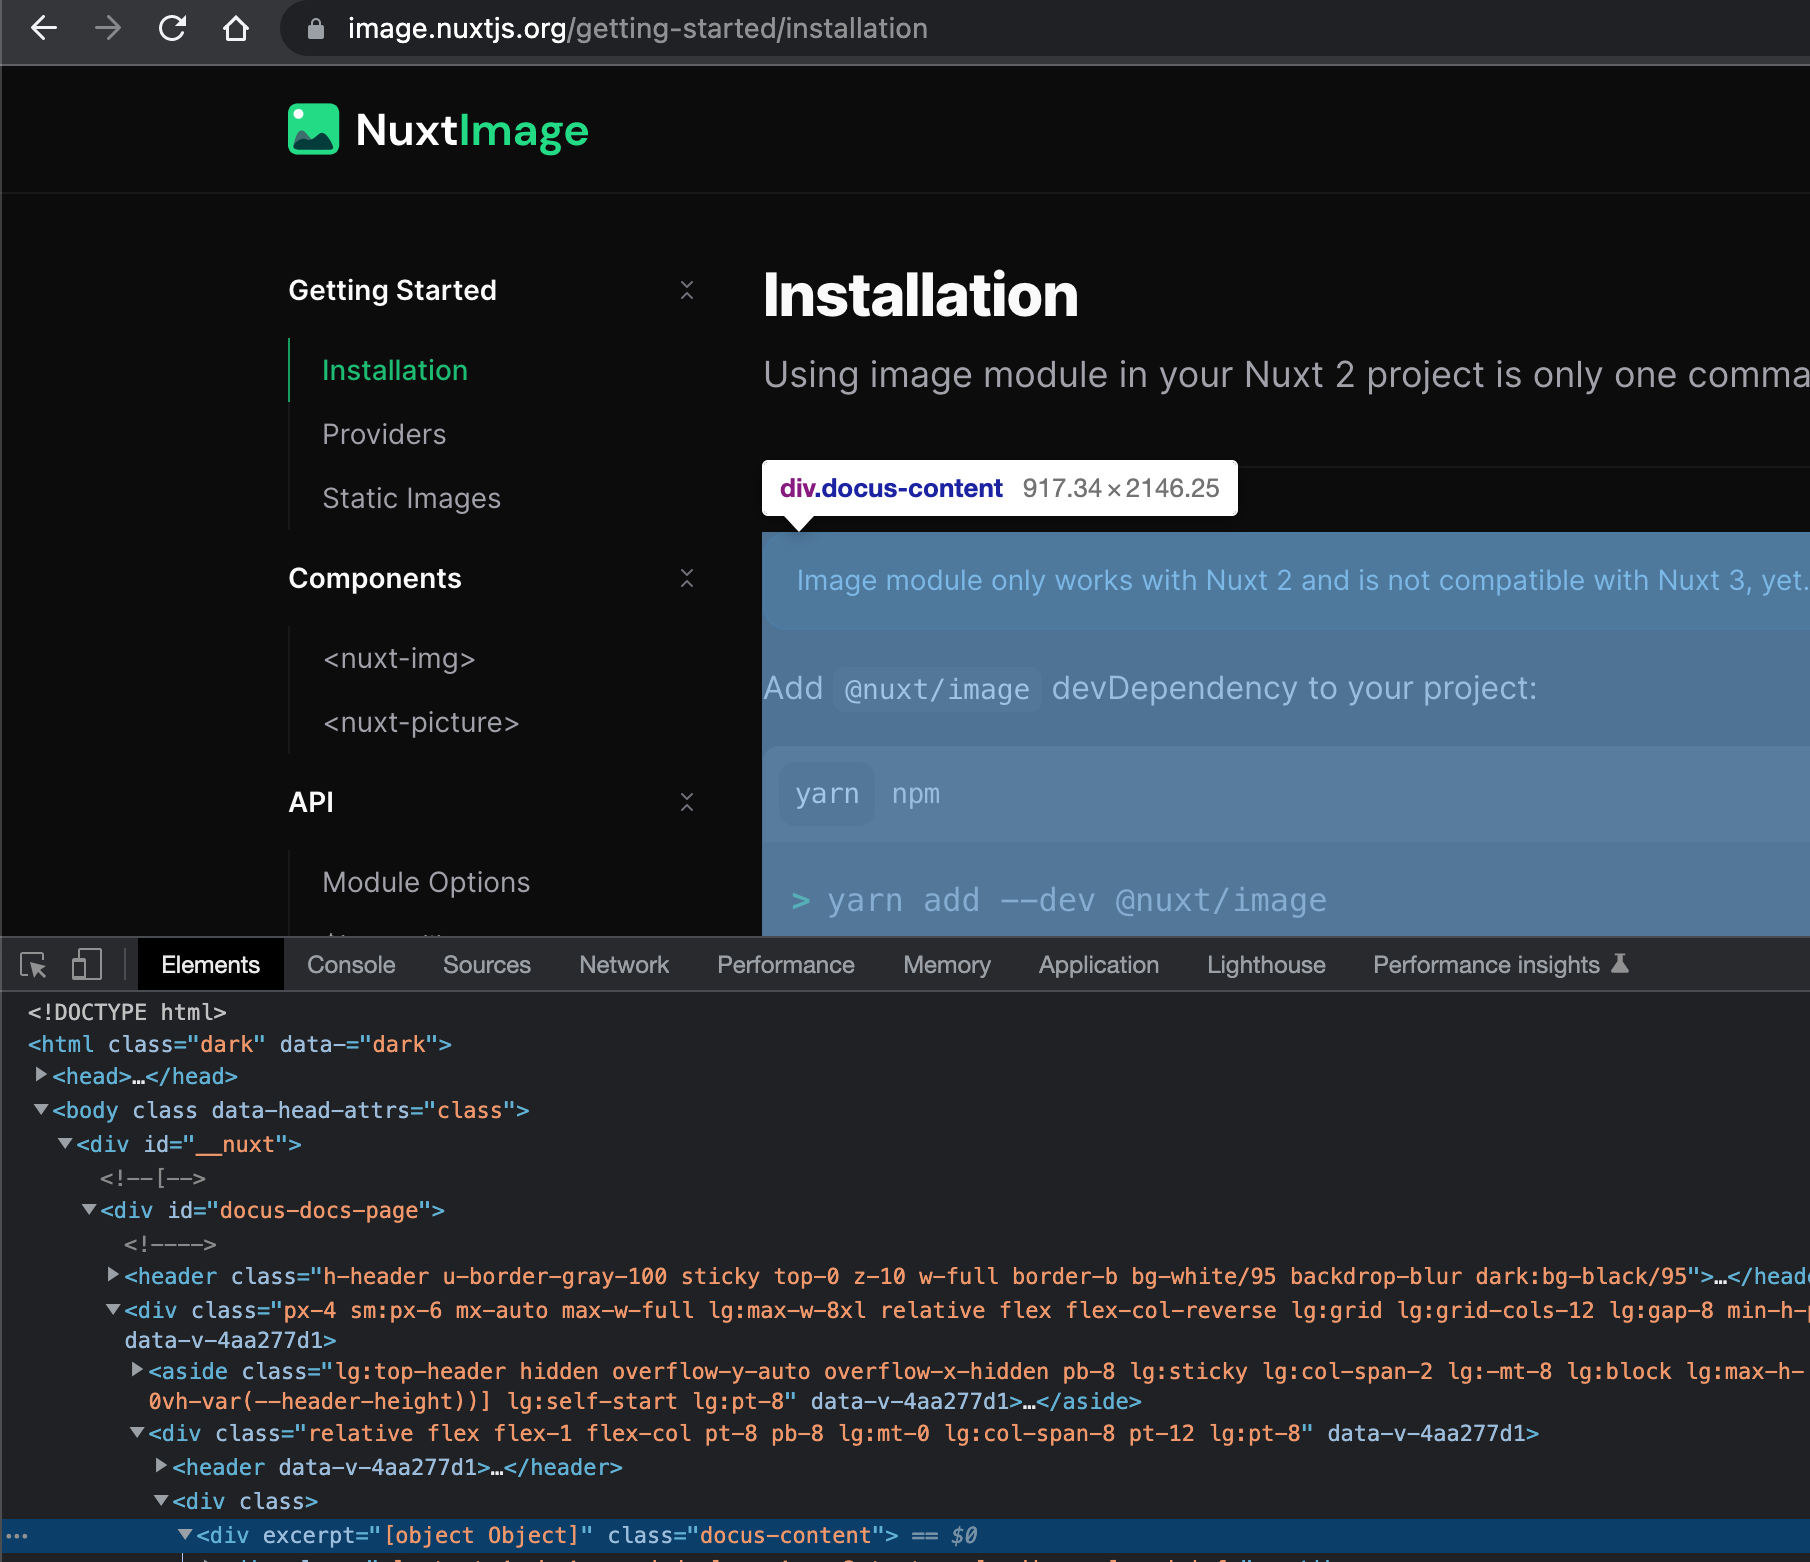Collapse the Components sidebar section
This screenshot has height=1562, width=1810.
point(687,578)
